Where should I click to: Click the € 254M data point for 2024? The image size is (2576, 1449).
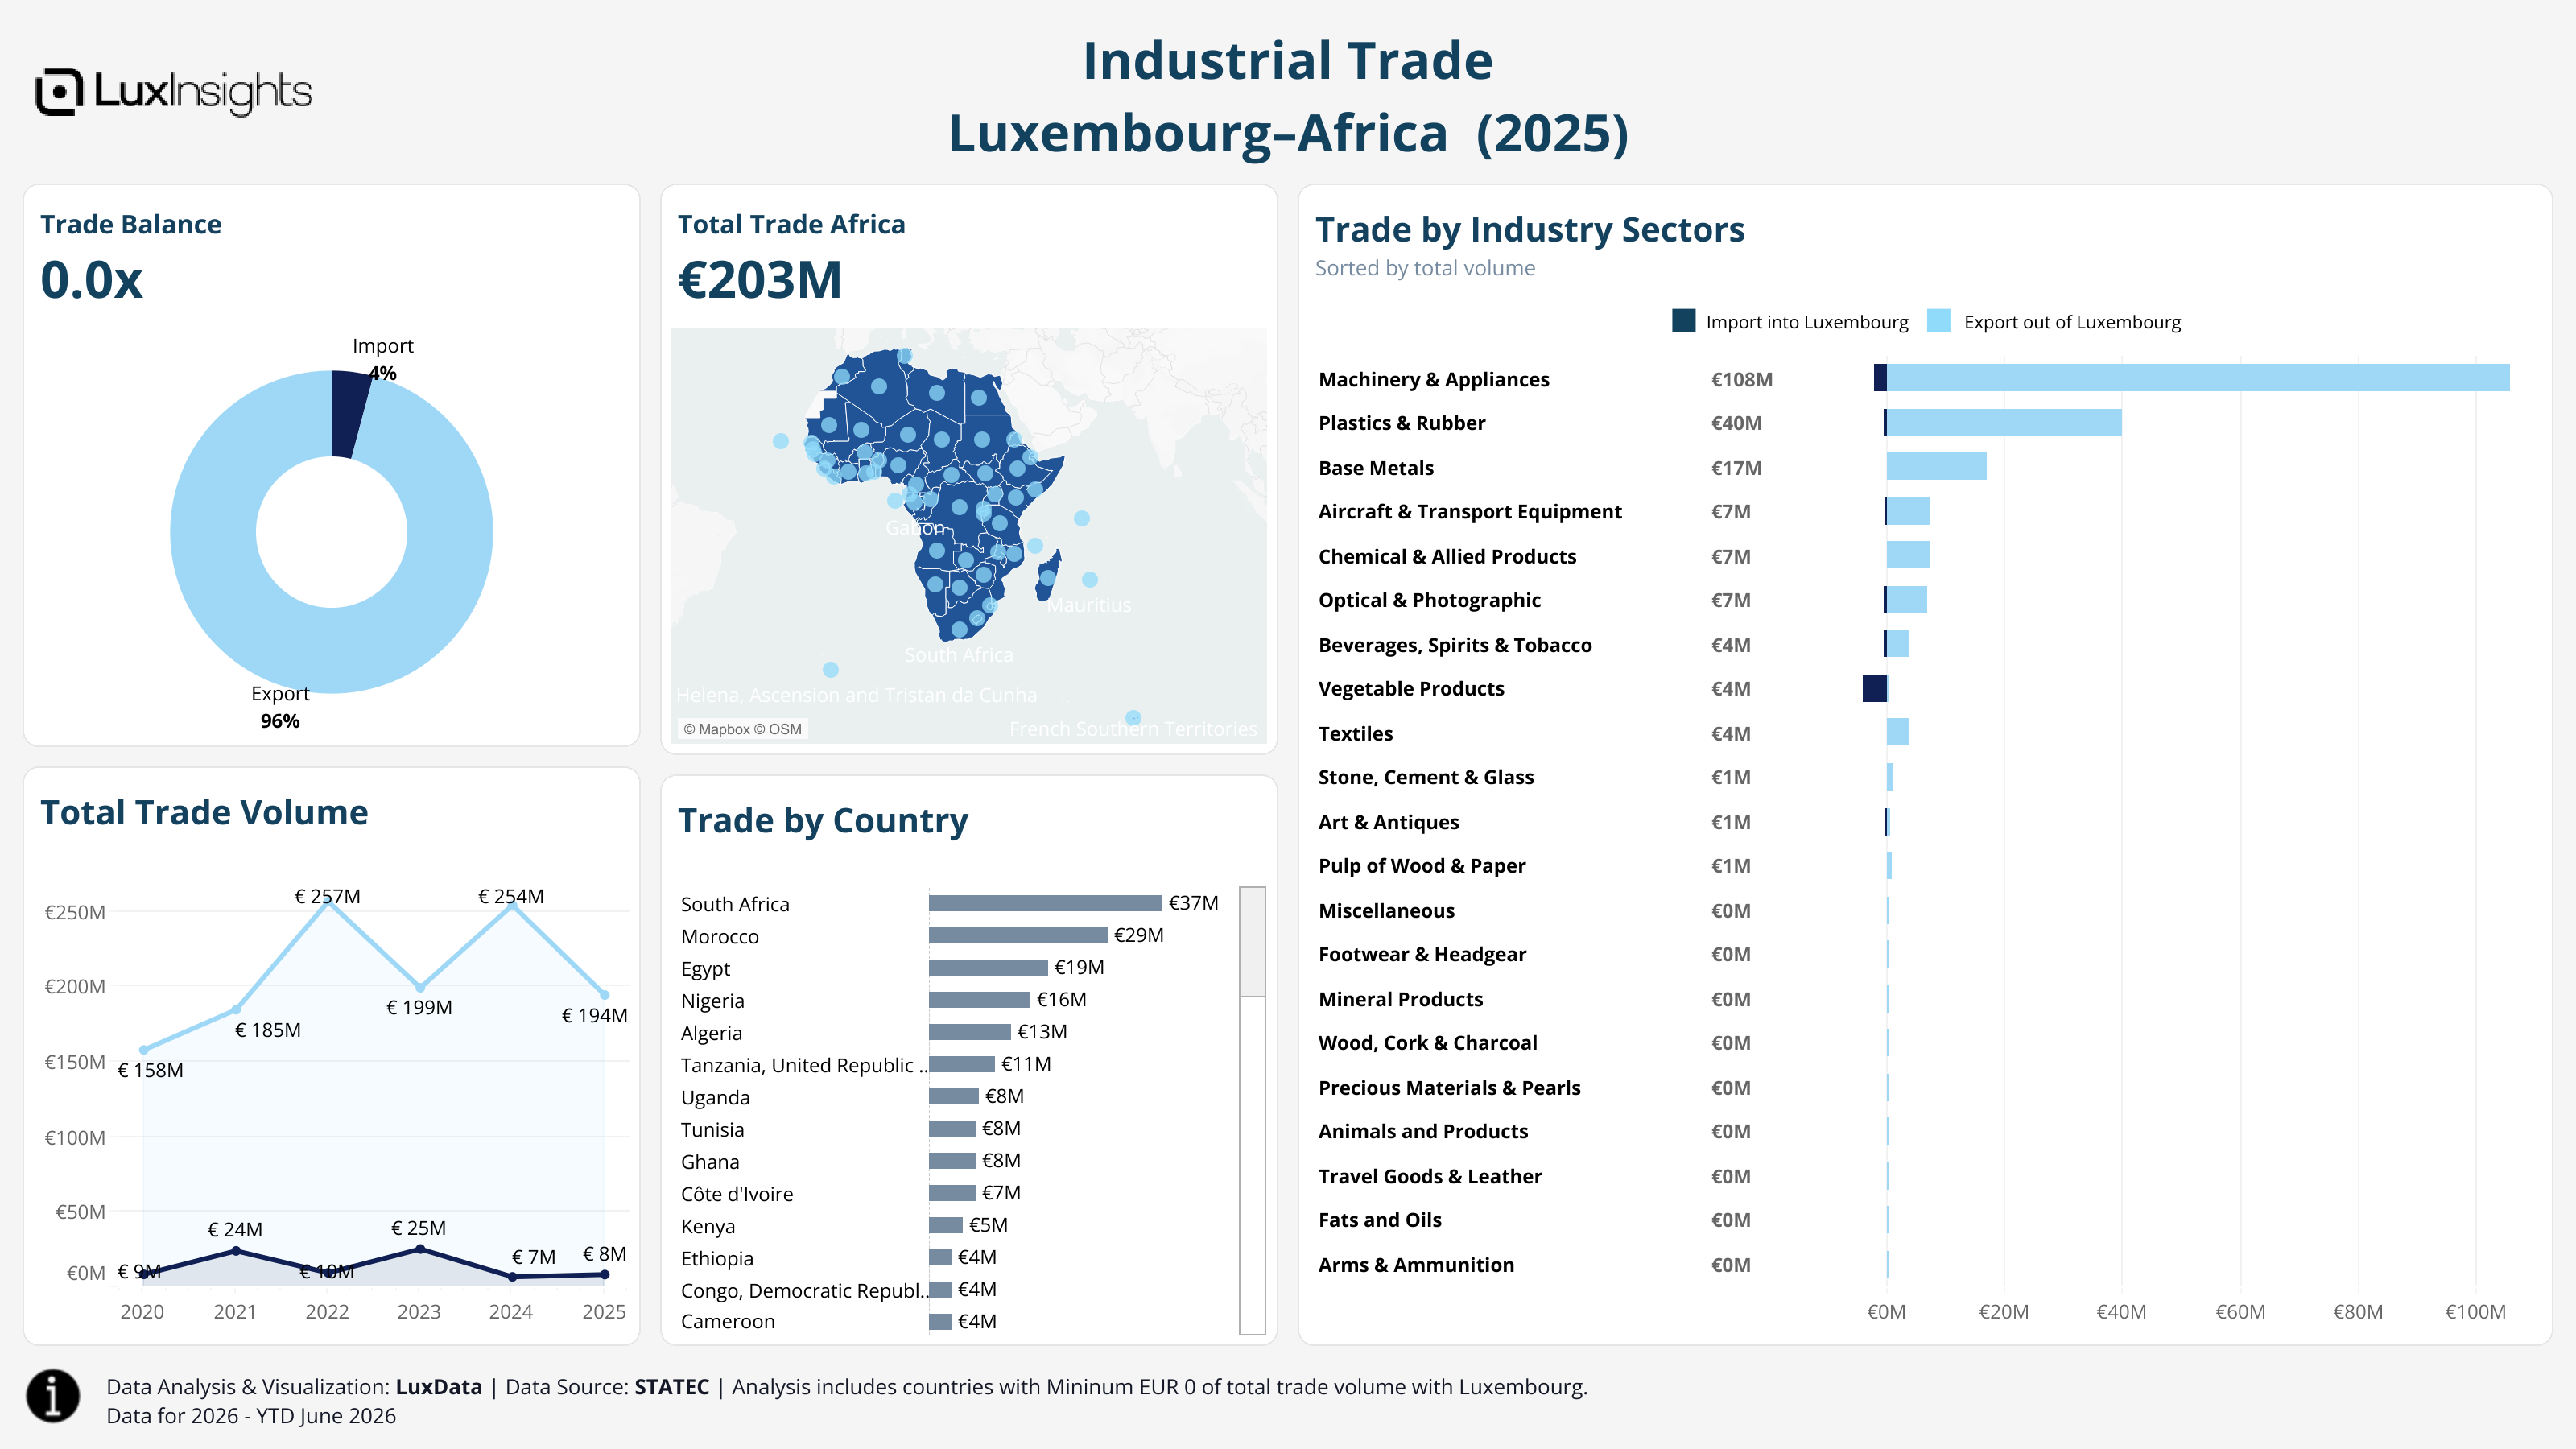512,904
